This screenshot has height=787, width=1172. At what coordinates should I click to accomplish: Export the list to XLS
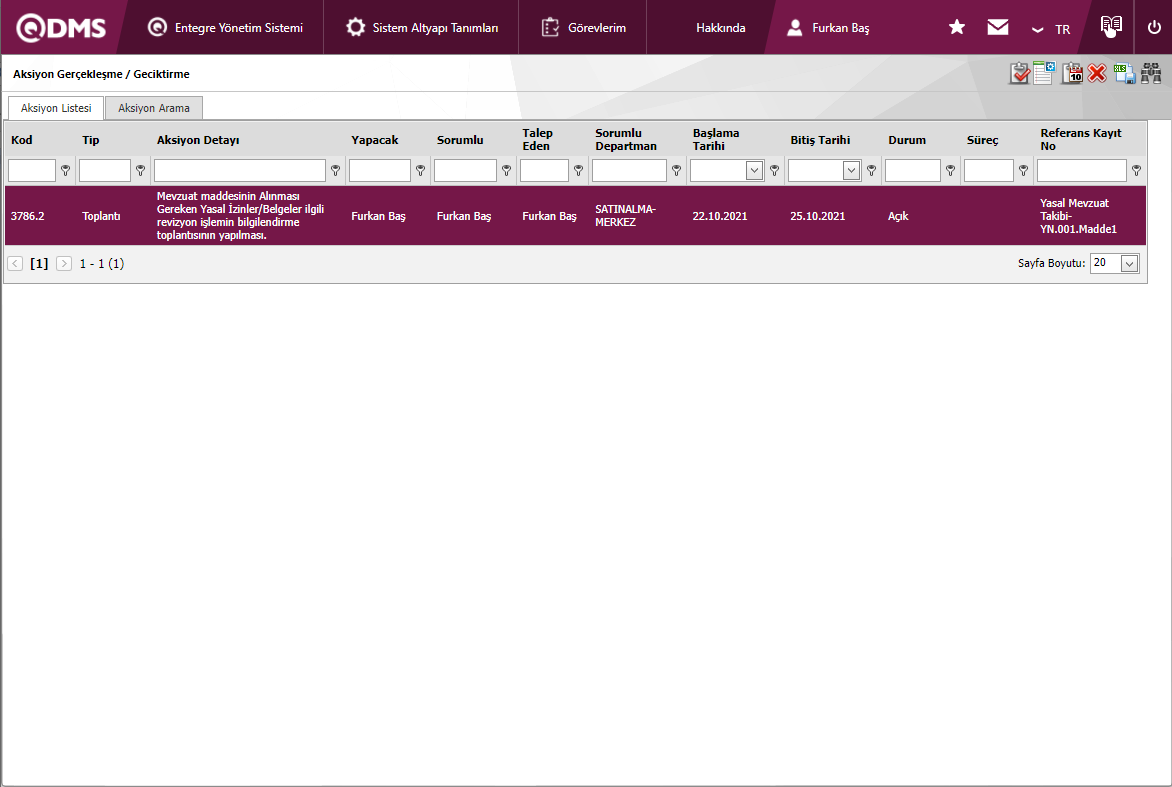pos(1124,73)
